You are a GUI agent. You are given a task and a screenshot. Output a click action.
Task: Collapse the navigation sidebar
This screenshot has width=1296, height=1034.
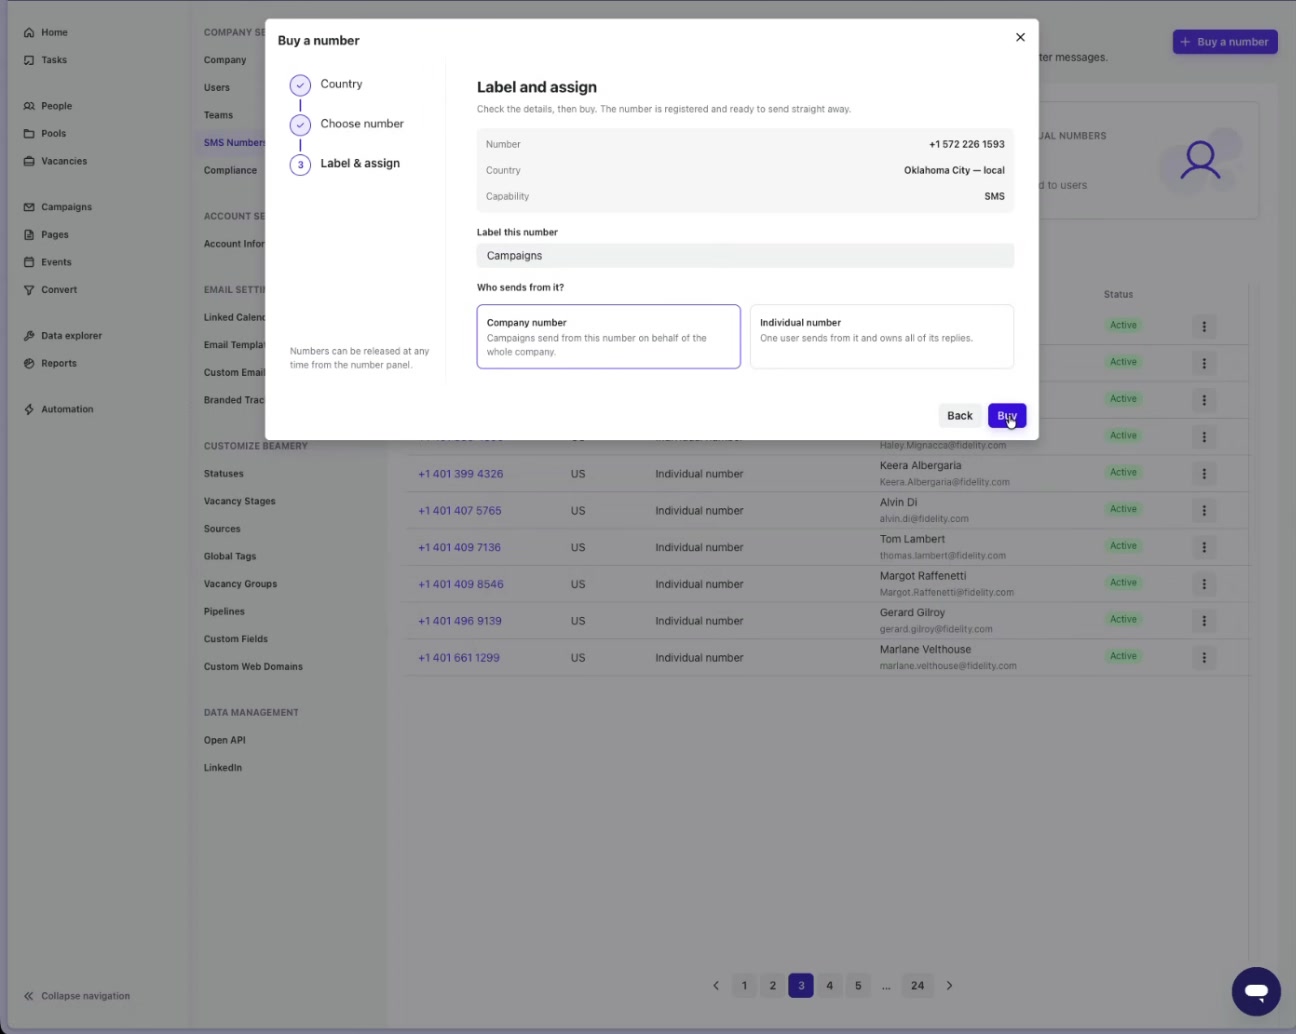tap(77, 996)
